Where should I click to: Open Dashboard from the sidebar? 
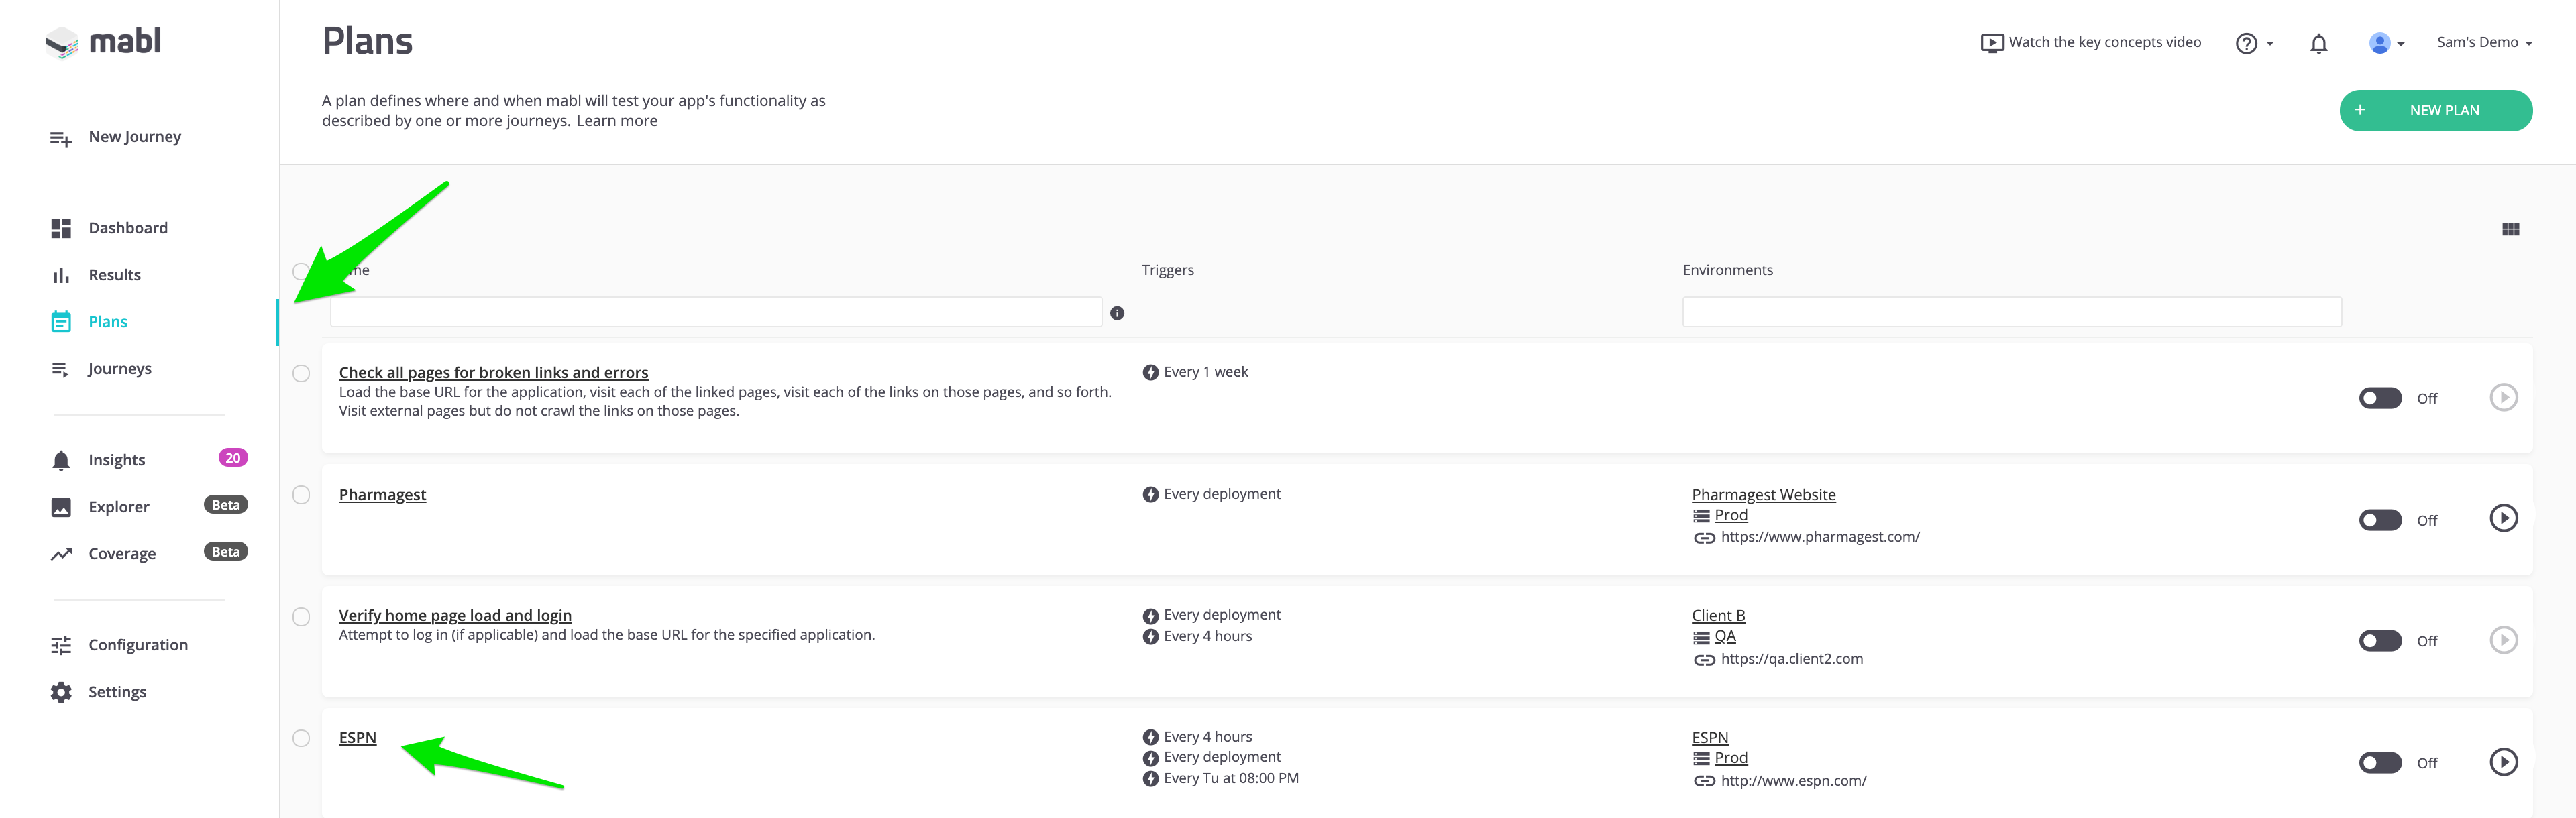point(127,228)
